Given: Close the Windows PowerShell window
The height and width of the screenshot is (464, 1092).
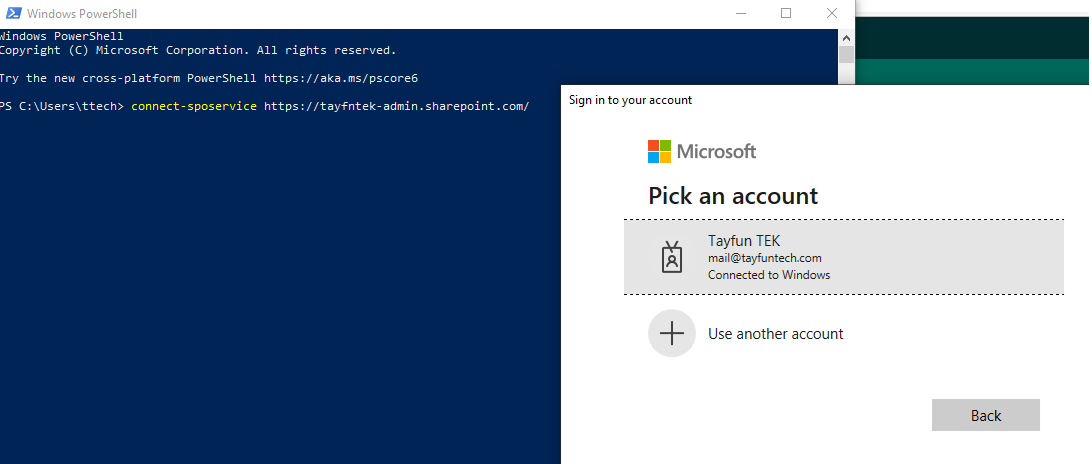Looking at the screenshot, I should [x=832, y=13].
